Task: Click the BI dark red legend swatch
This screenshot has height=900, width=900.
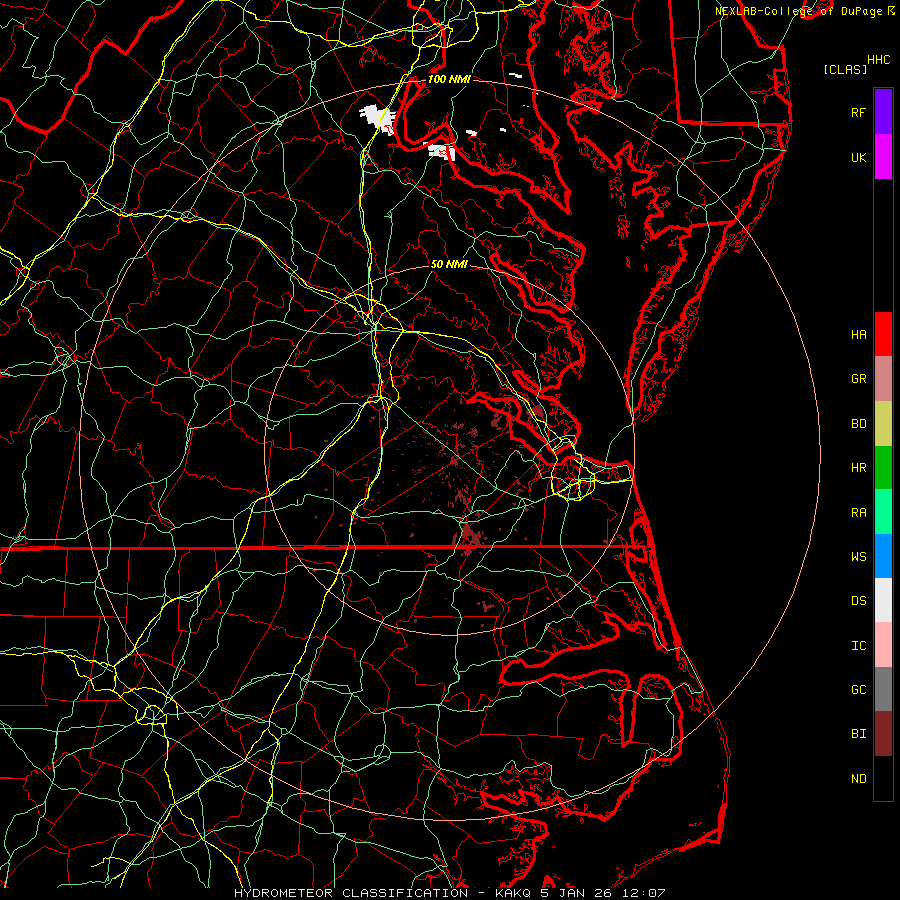Action: click(x=883, y=734)
